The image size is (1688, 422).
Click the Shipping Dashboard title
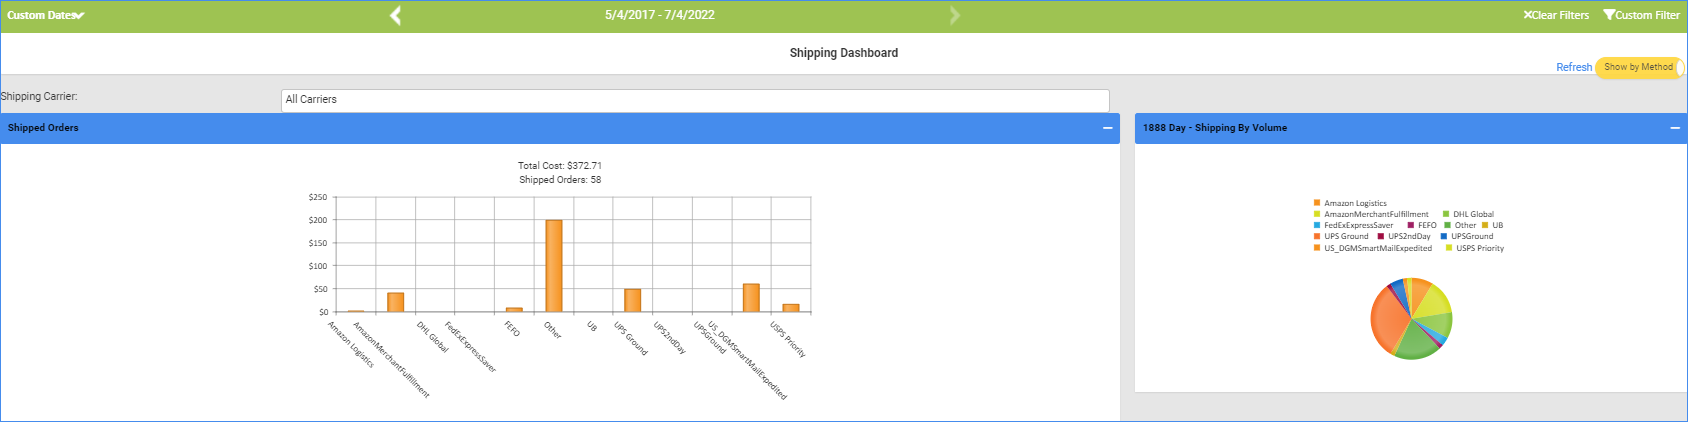click(844, 53)
